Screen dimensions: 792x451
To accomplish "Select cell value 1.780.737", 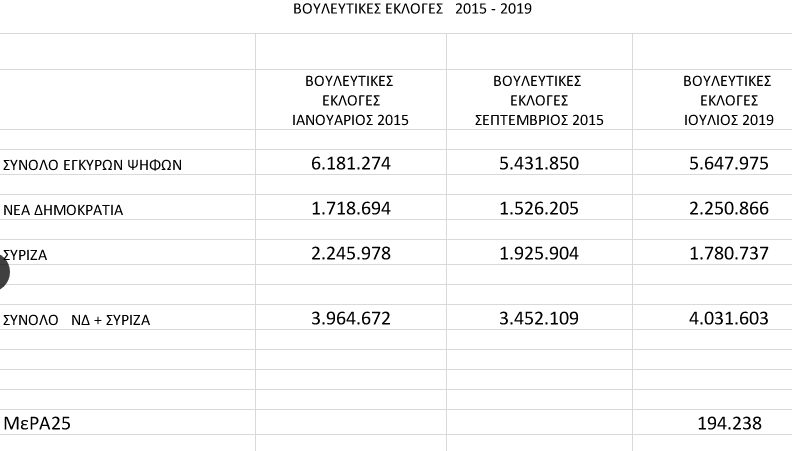I will point(729,253).
